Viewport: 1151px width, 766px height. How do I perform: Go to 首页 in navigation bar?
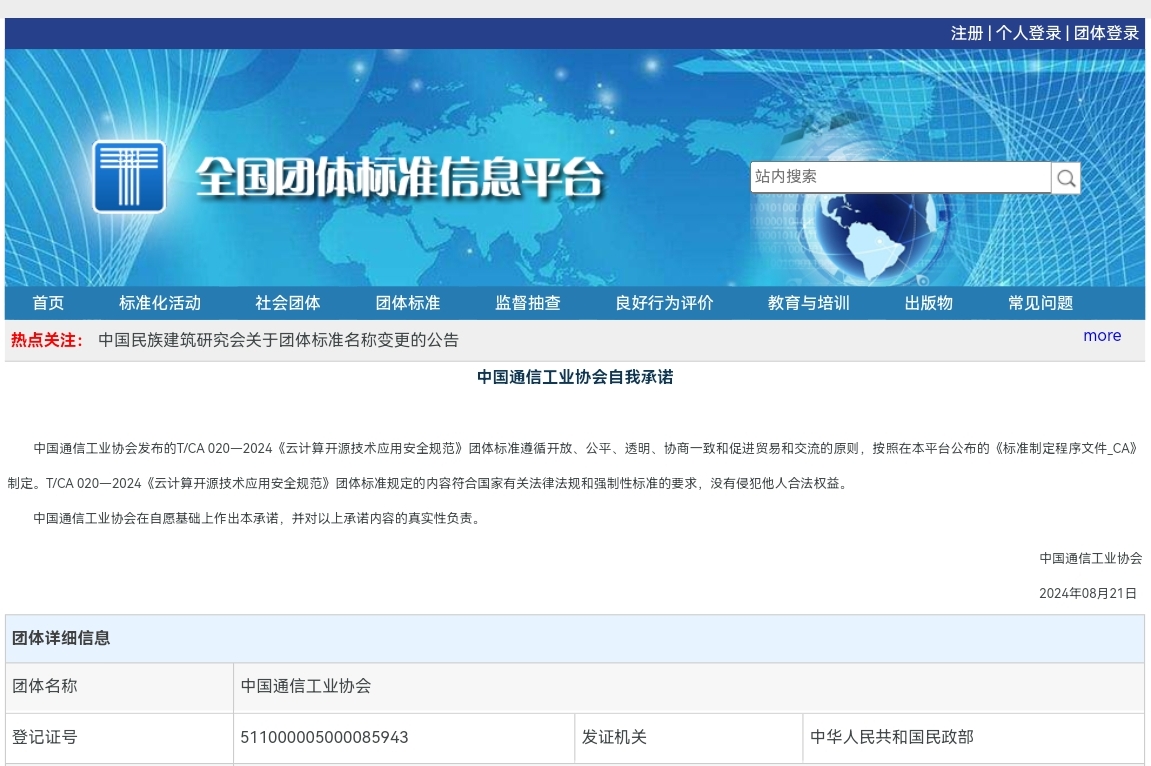(x=48, y=303)
